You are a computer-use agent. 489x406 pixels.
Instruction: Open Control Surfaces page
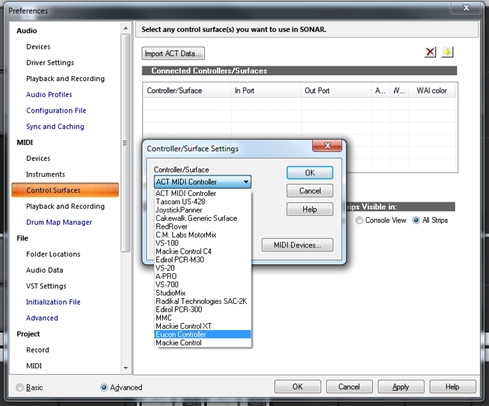65,190
